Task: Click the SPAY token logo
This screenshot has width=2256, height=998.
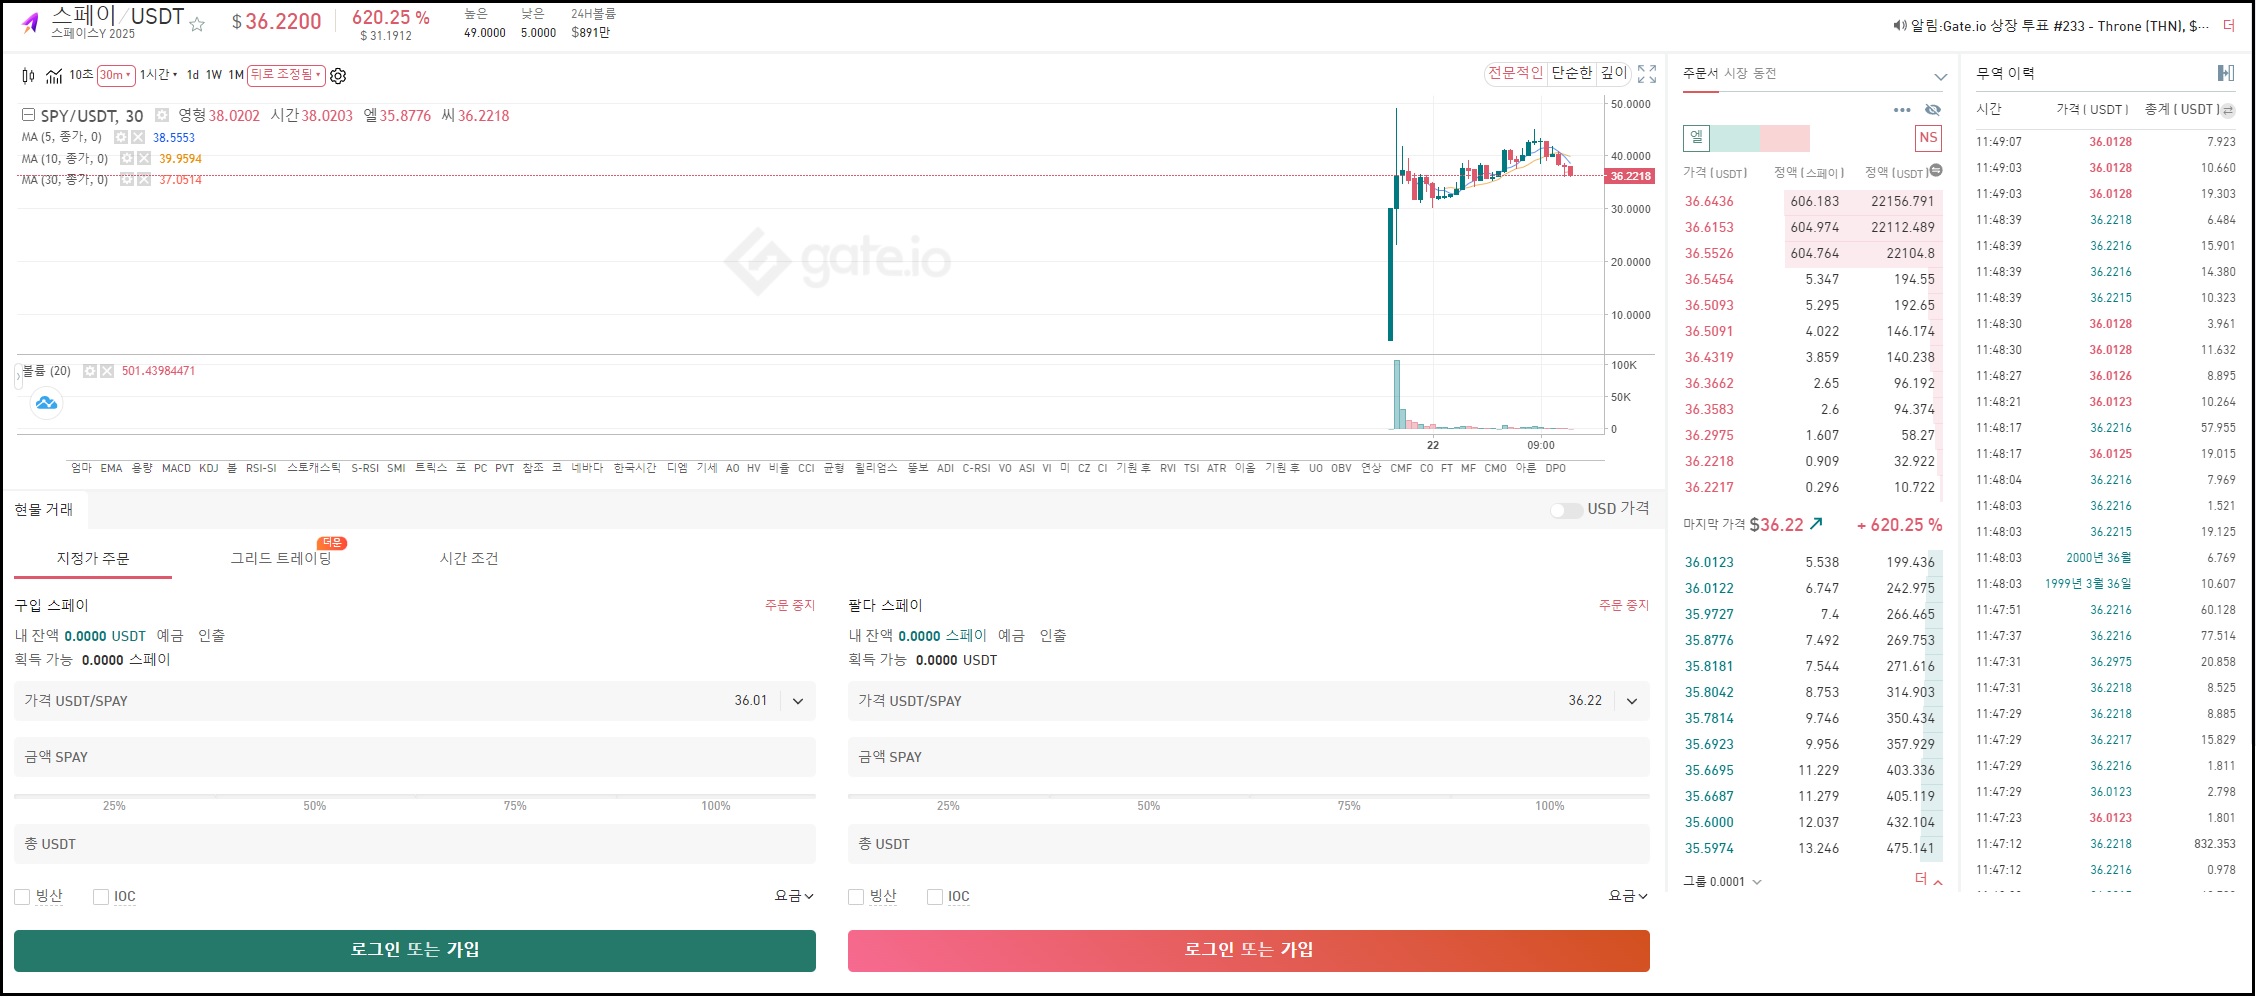Action: (x=30, y=22)
